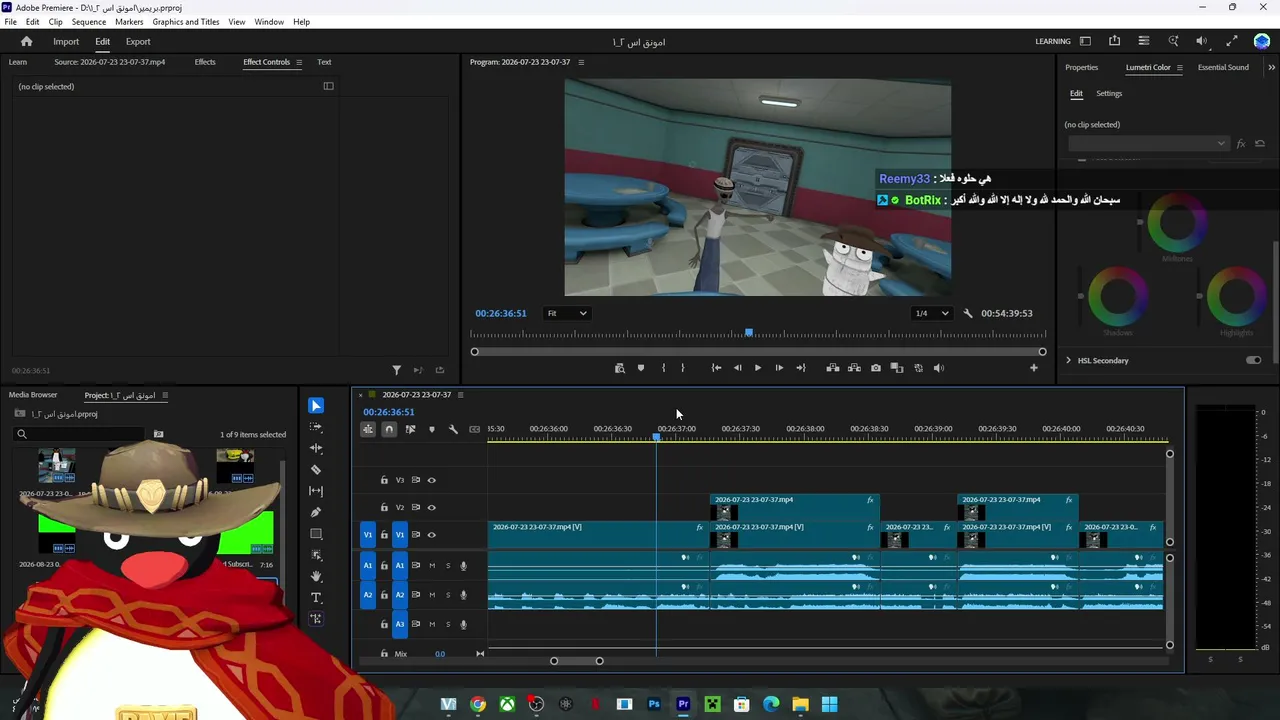Select the Slip tool
The width and height of the screenshot is (1280, 720).
click(316, 491)
